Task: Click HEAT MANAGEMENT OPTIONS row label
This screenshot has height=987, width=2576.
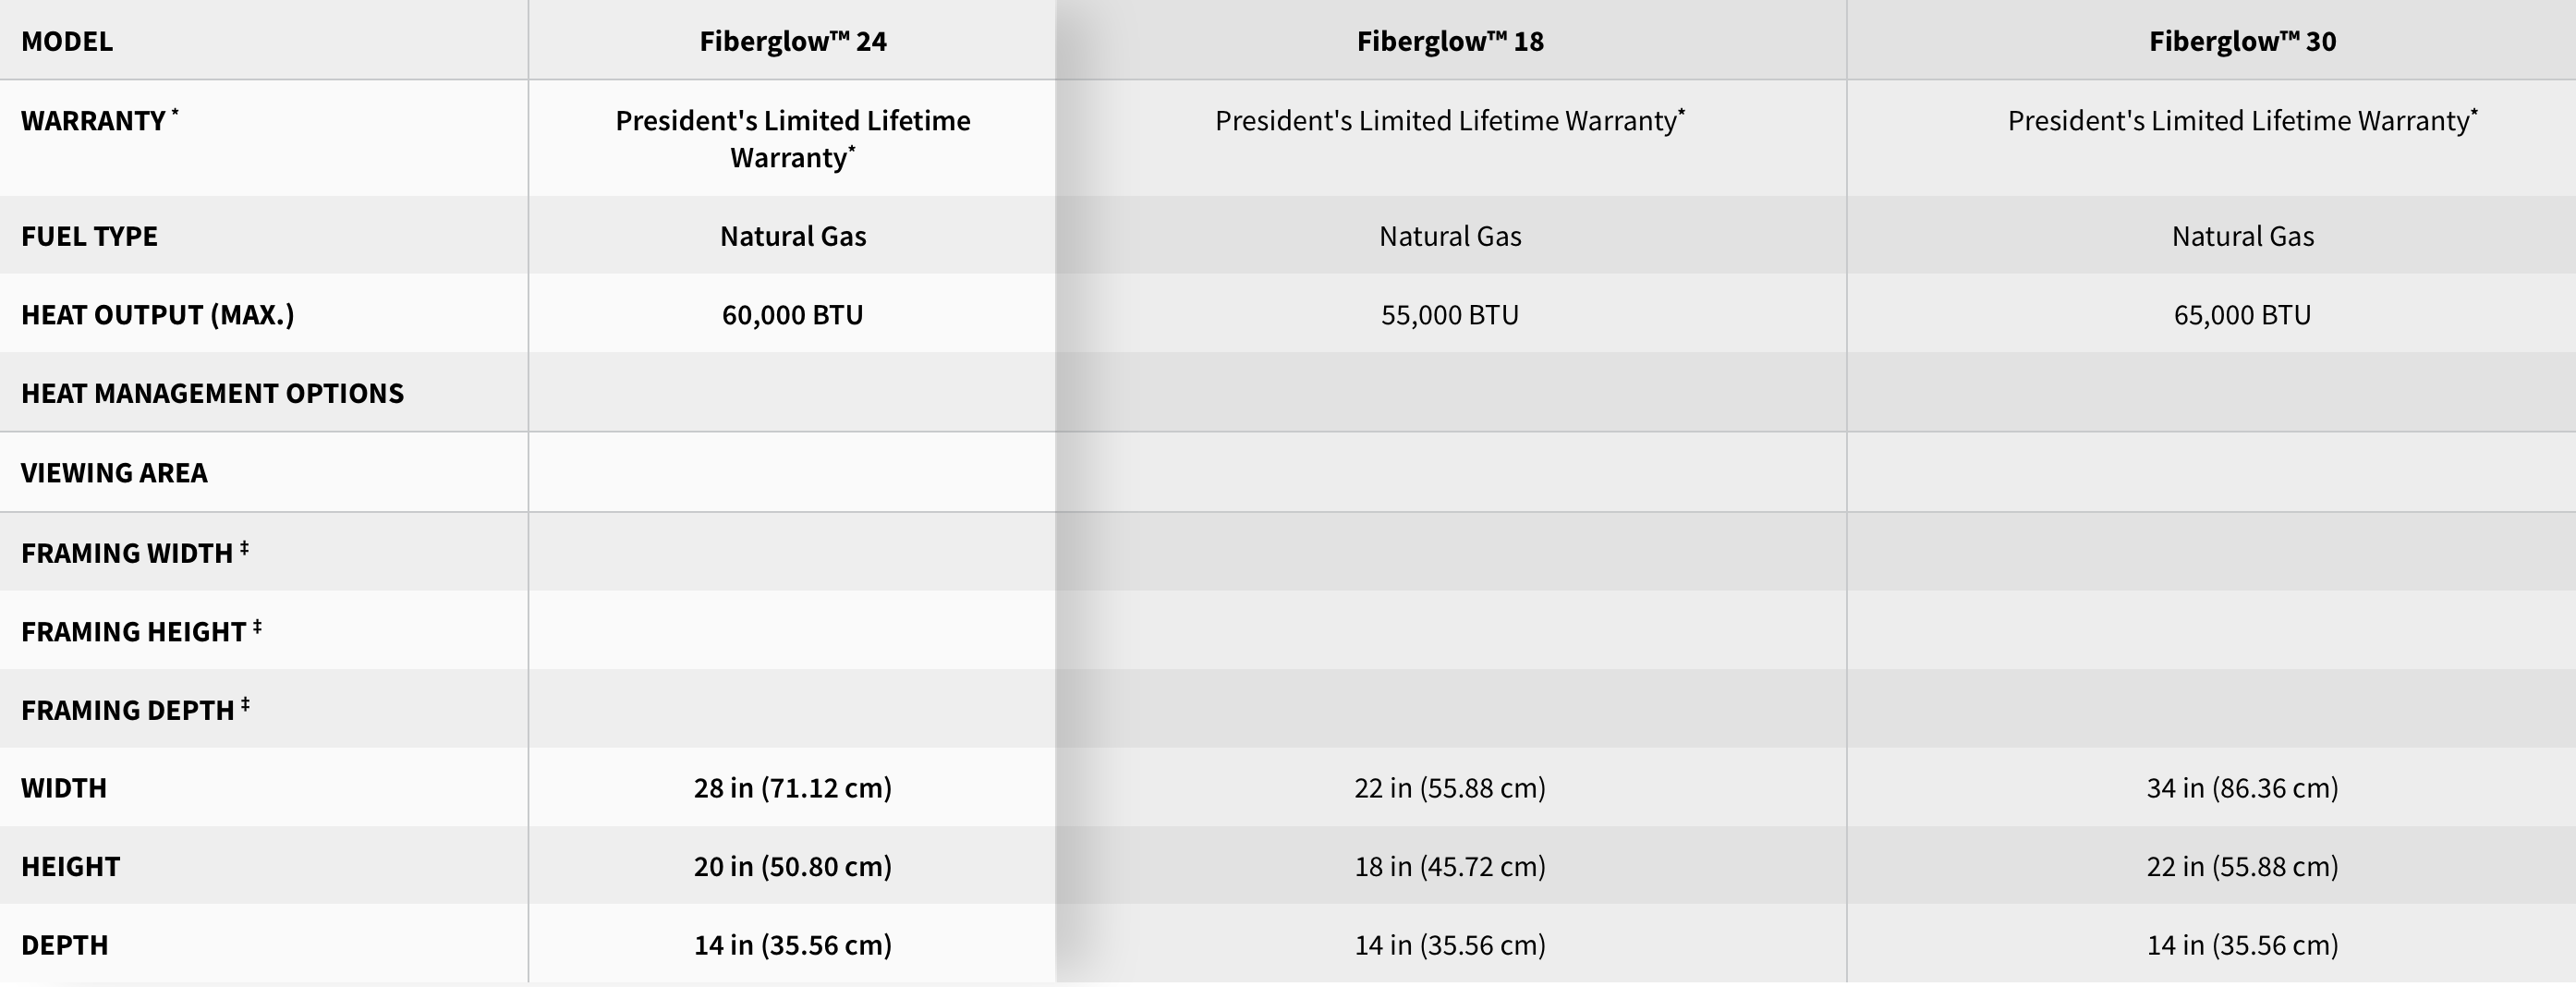Action: pyautogui.click(x=212, y=393)
